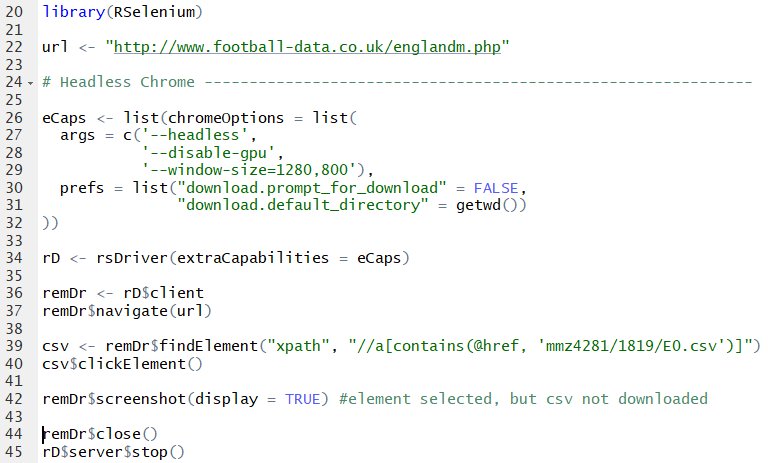The image size is (768, 463).
Task: Click line number 39 in gutter
Action: point(14,346)
